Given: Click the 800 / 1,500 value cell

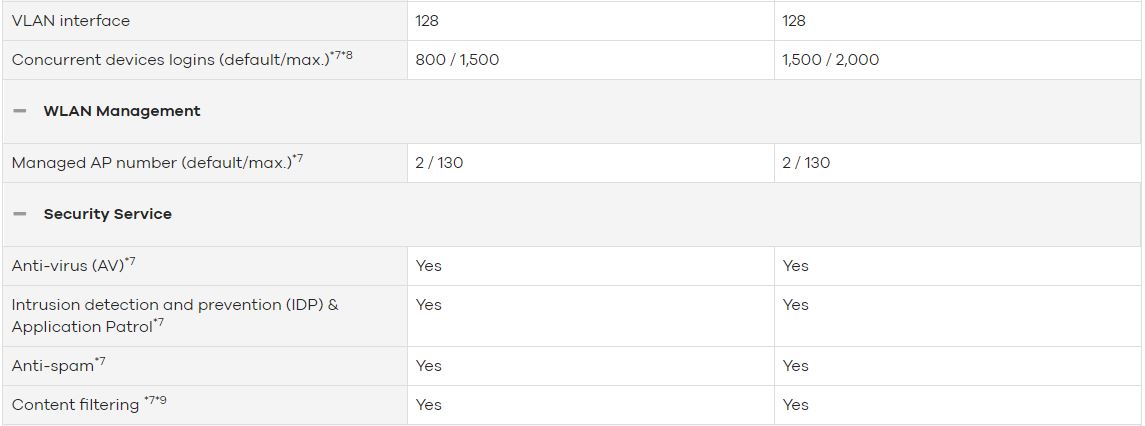Looking at the screenshot, I should tap(457, 60).
